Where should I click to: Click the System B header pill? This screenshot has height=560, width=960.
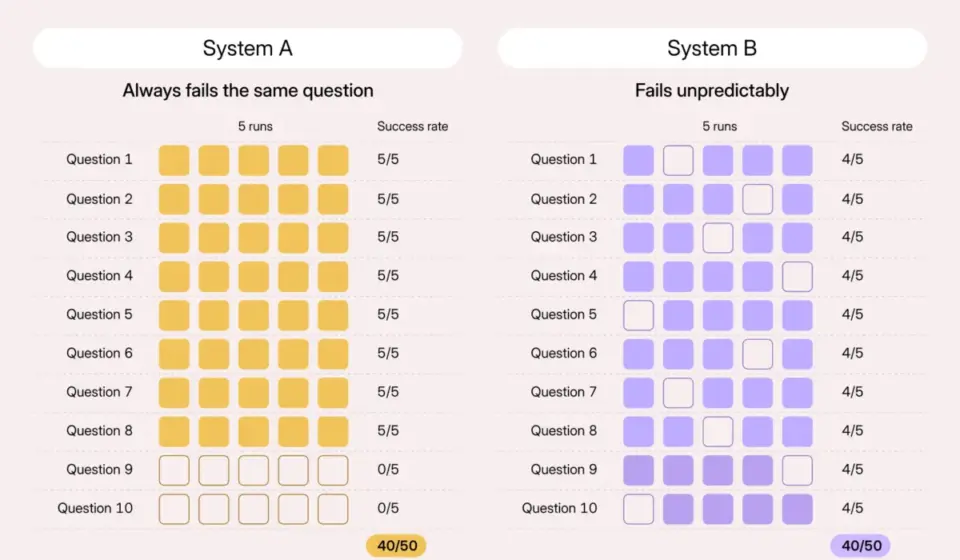click(x=712, y=48)
